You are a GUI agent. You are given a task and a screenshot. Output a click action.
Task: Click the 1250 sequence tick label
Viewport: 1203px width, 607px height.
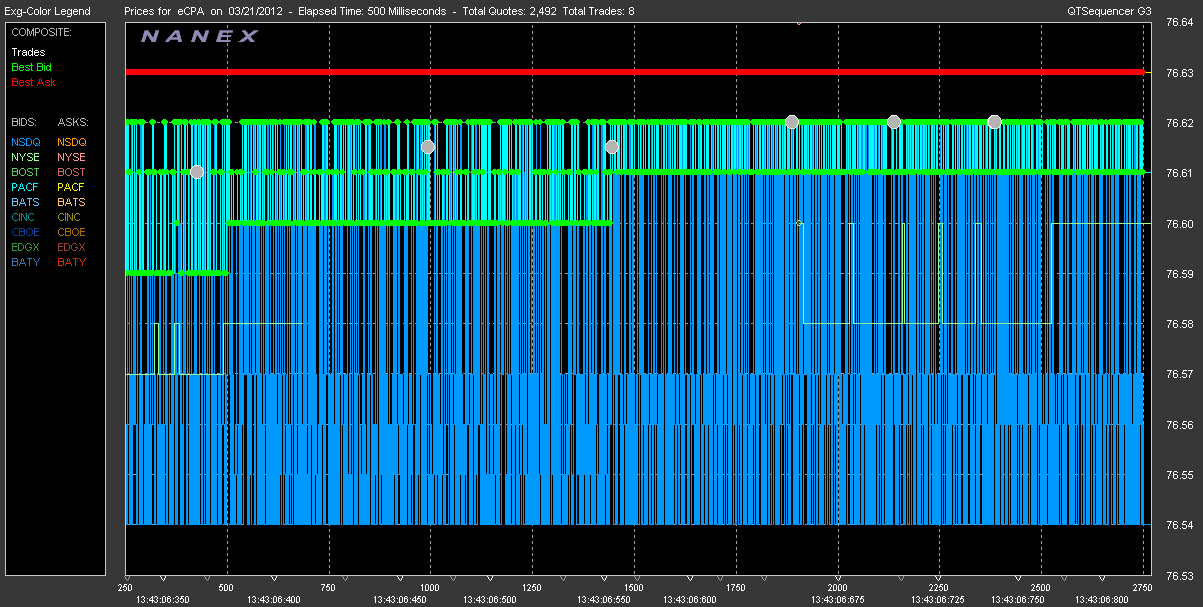(x=532, y=587)
